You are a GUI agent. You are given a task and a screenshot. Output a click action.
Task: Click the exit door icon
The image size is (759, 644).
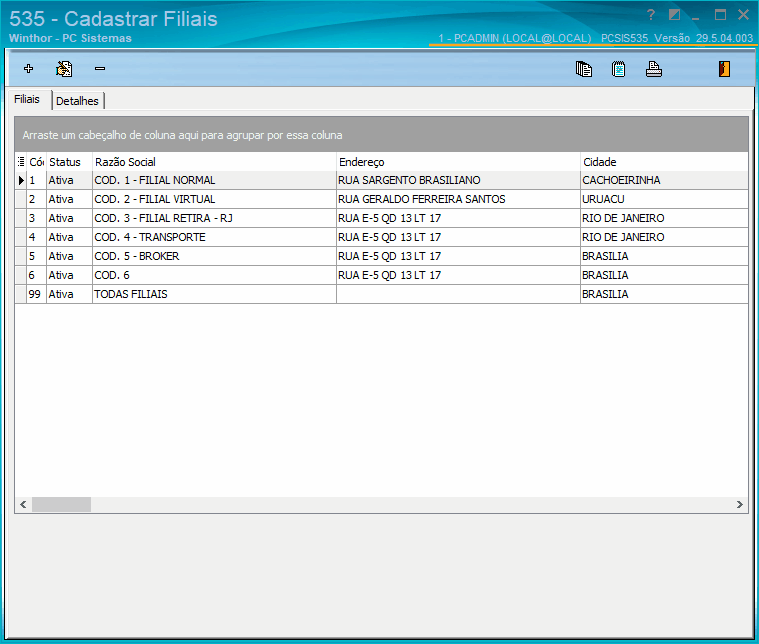pyautogui.click(x=724, y=69)
